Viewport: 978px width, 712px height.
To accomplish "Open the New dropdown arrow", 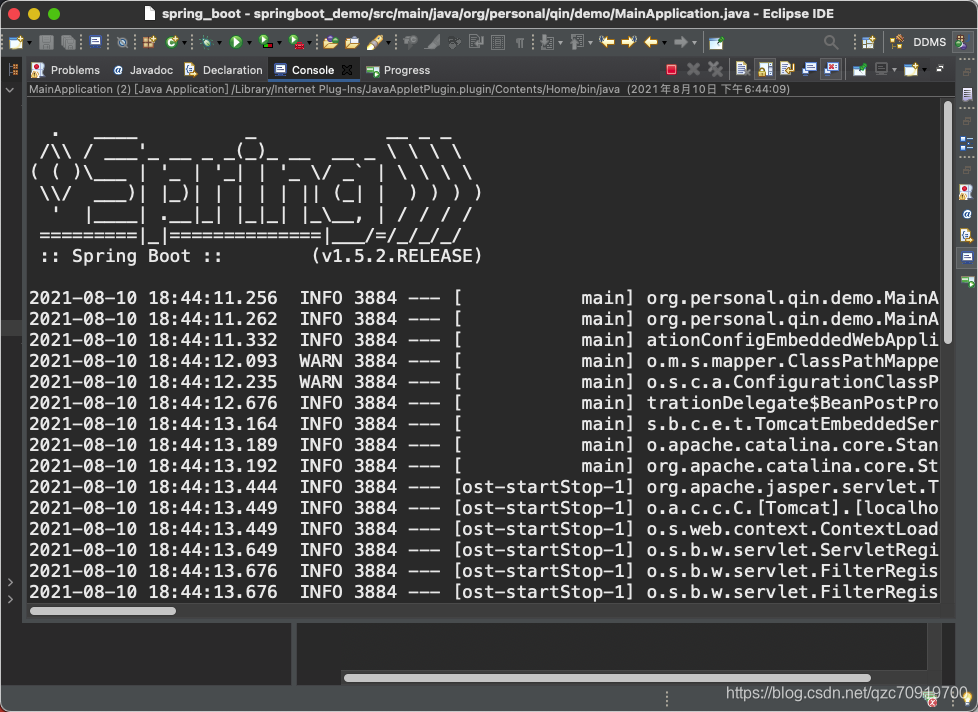I will (29, 43).
